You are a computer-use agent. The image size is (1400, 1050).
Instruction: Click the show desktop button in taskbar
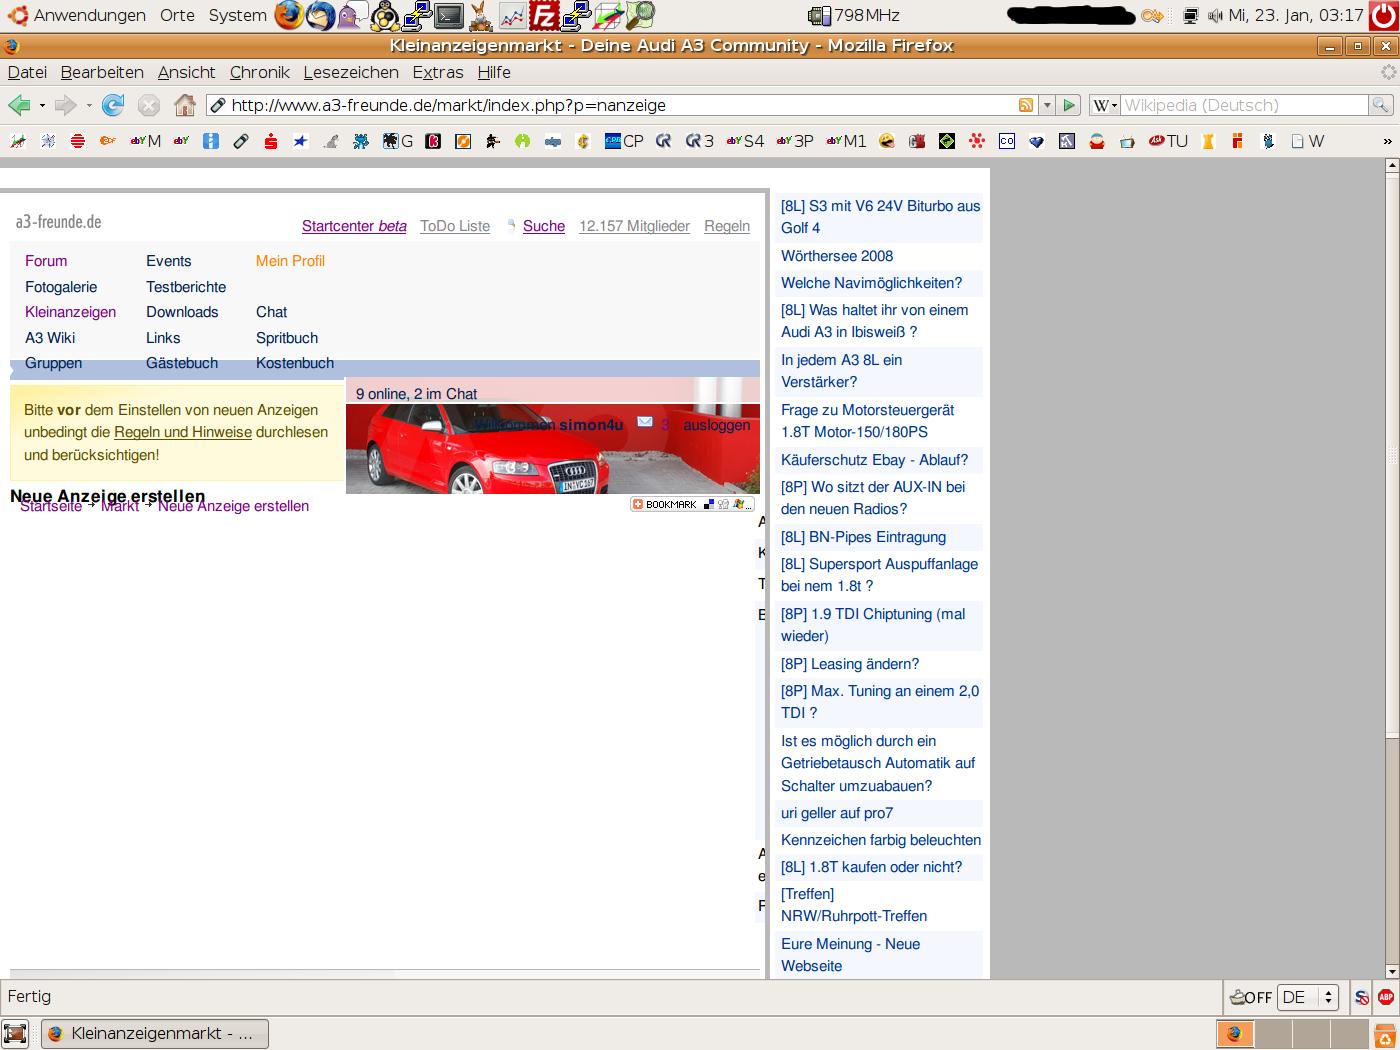(x=15, y=1033)
